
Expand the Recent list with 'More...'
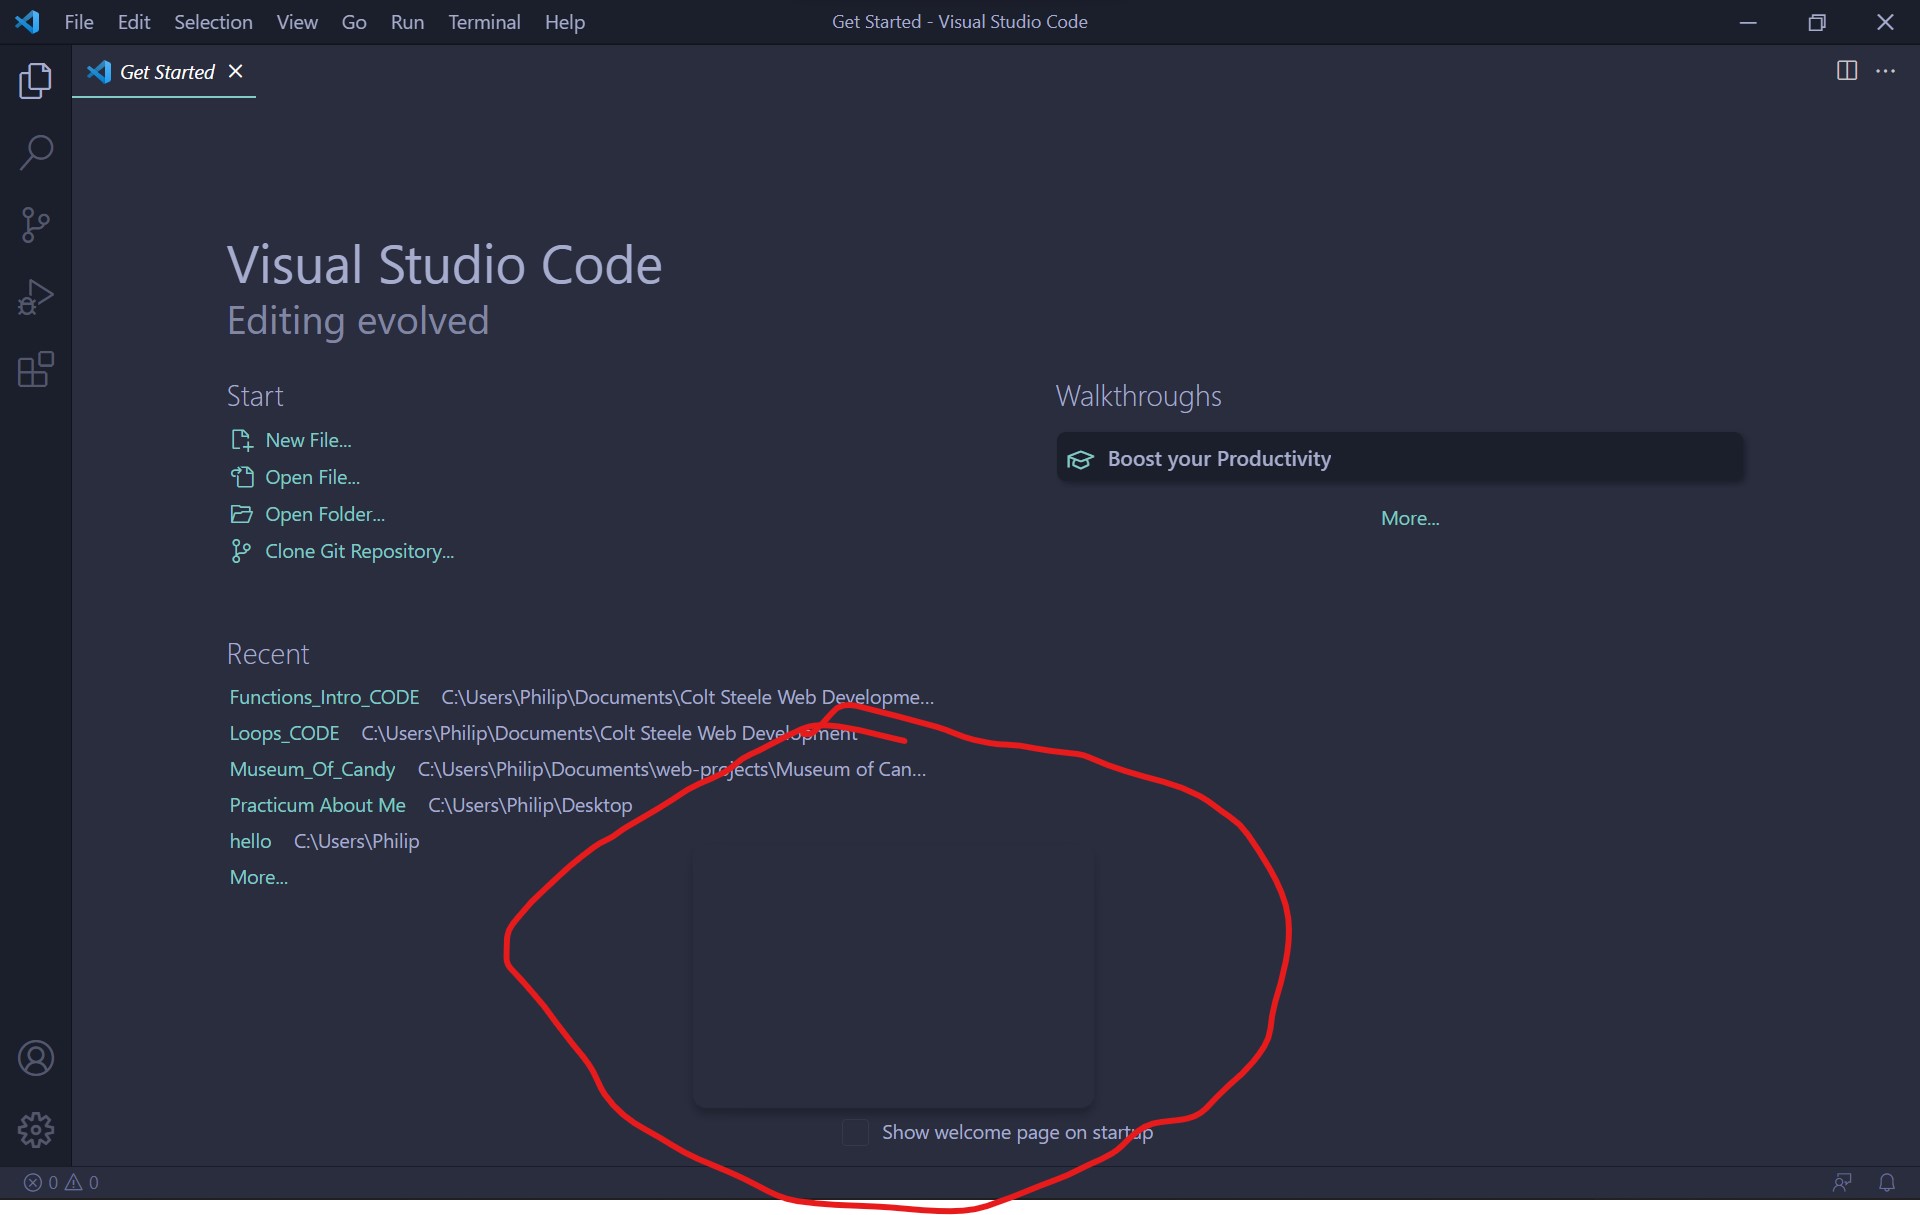coord(258,877)
